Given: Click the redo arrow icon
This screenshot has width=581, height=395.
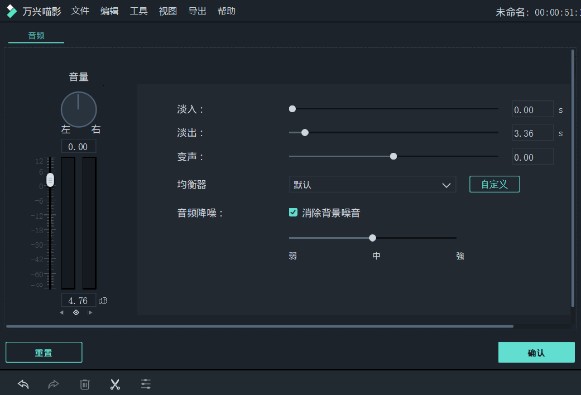Looking at the screenshot, I should pos(54,384).
